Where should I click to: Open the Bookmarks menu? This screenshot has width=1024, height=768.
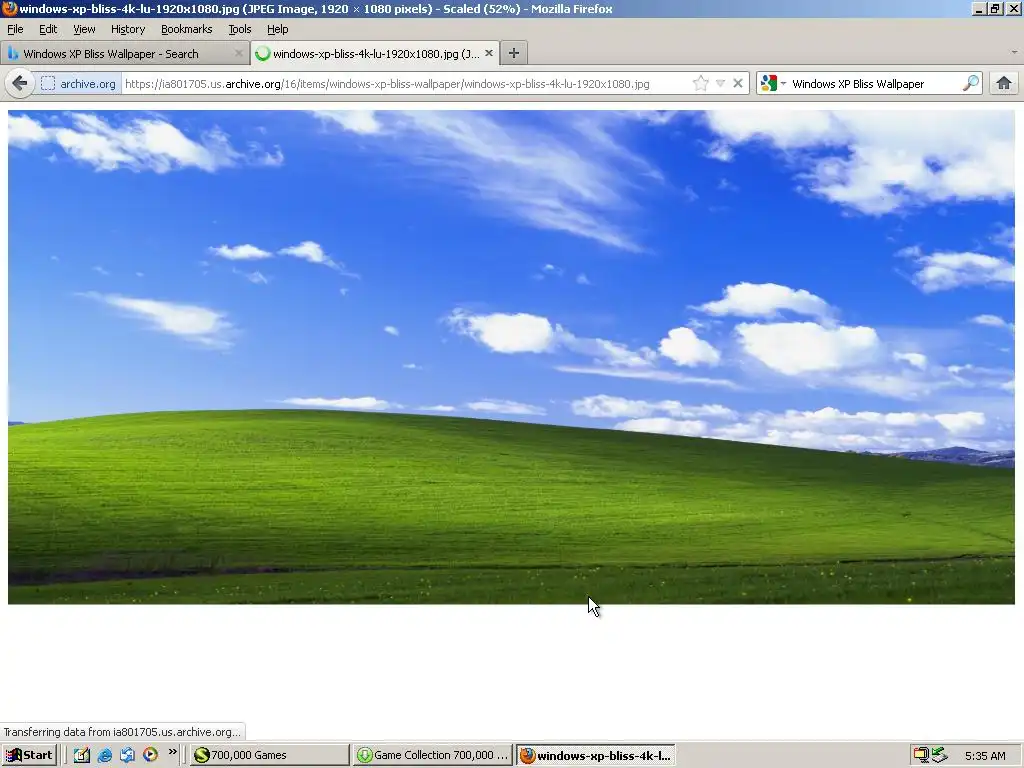[187, 29]
